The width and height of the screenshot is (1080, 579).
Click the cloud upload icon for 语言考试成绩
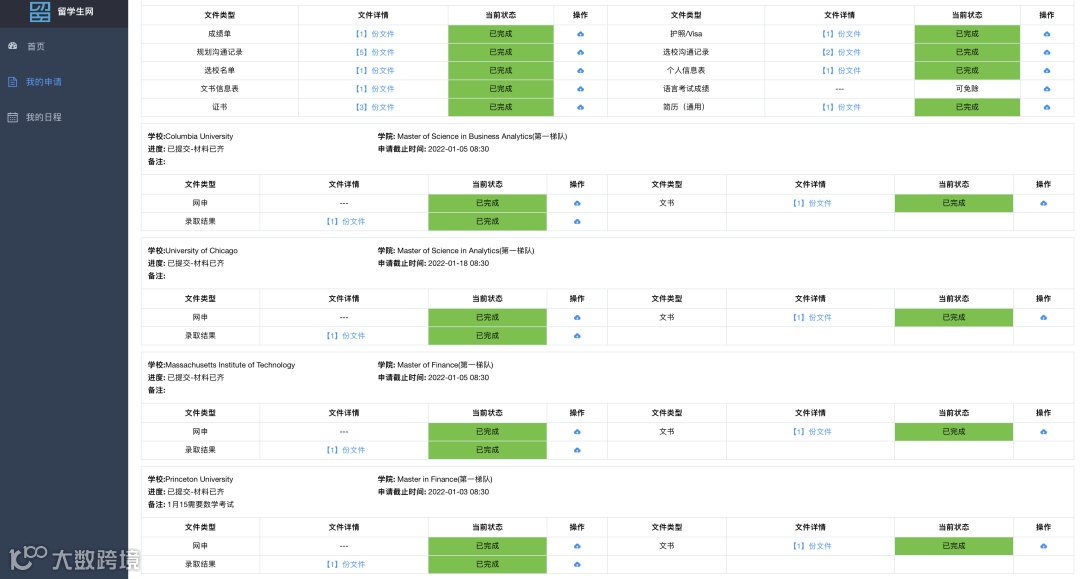click(x=1046, y=89)
